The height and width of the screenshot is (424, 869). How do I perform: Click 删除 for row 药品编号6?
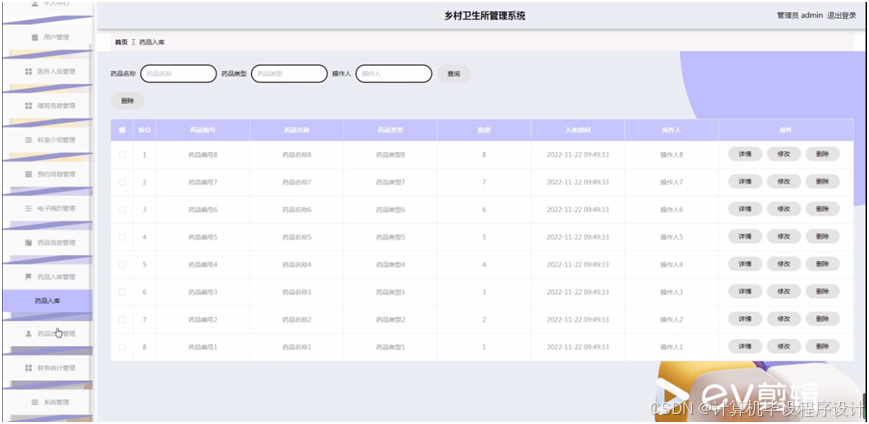(x=822, y=209)
